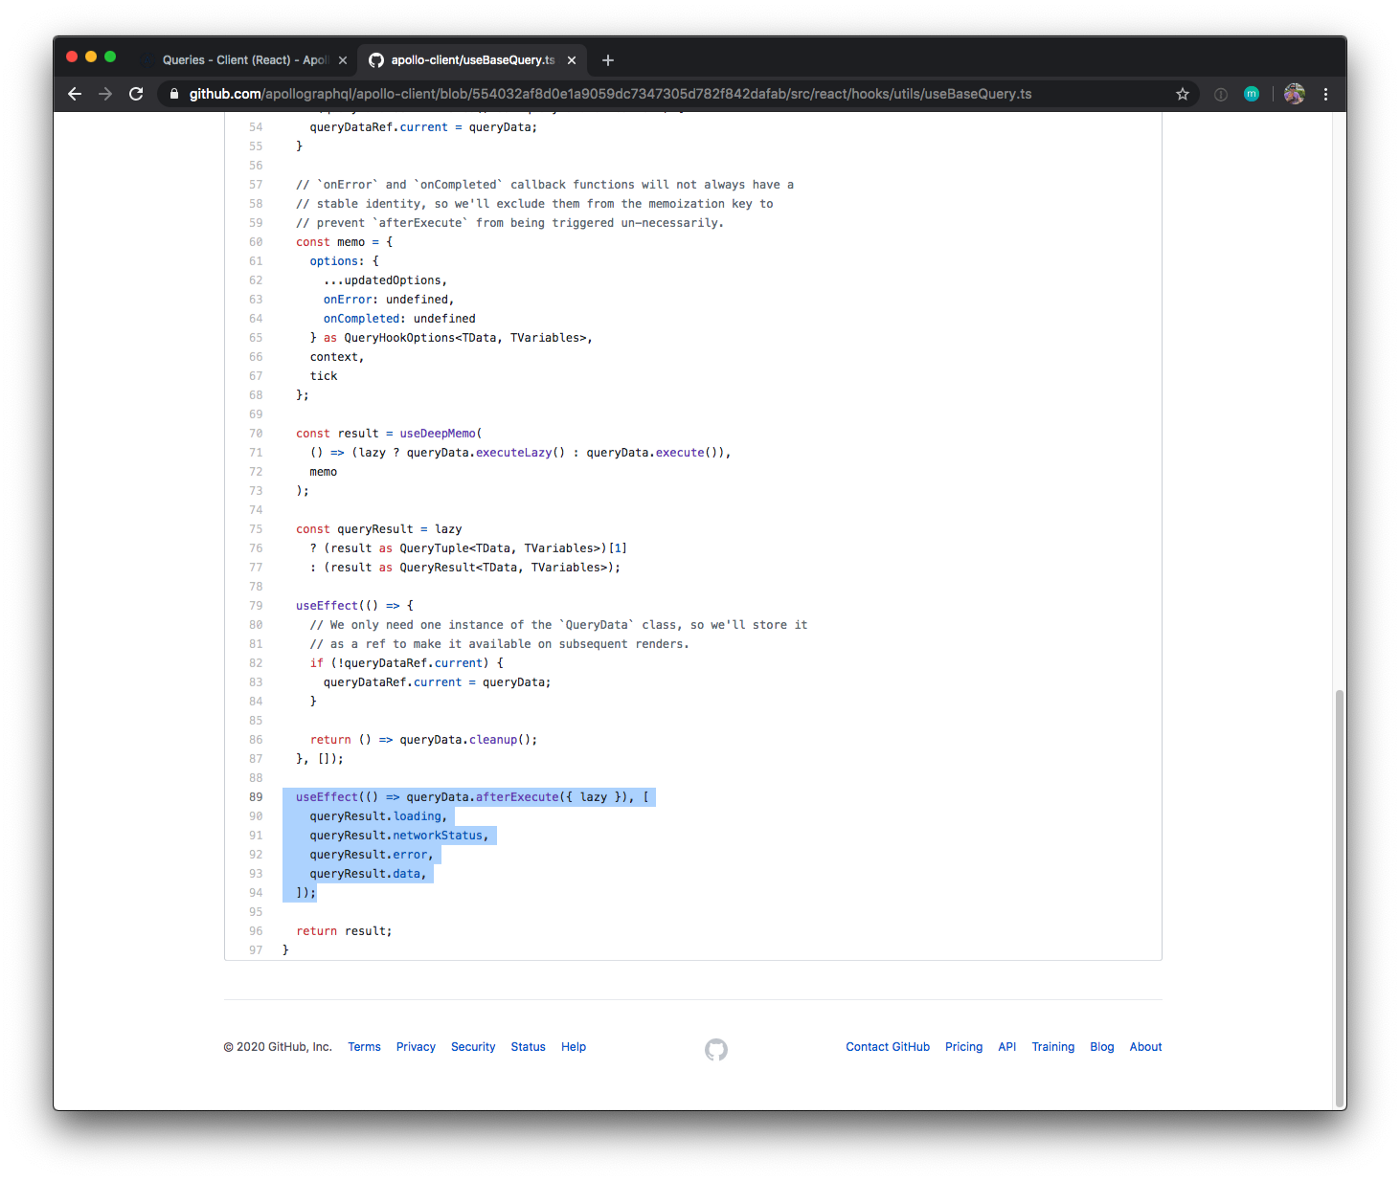Open the Training footer link
The image size is (1400, 1181).
click(x=1053, y=1047)
